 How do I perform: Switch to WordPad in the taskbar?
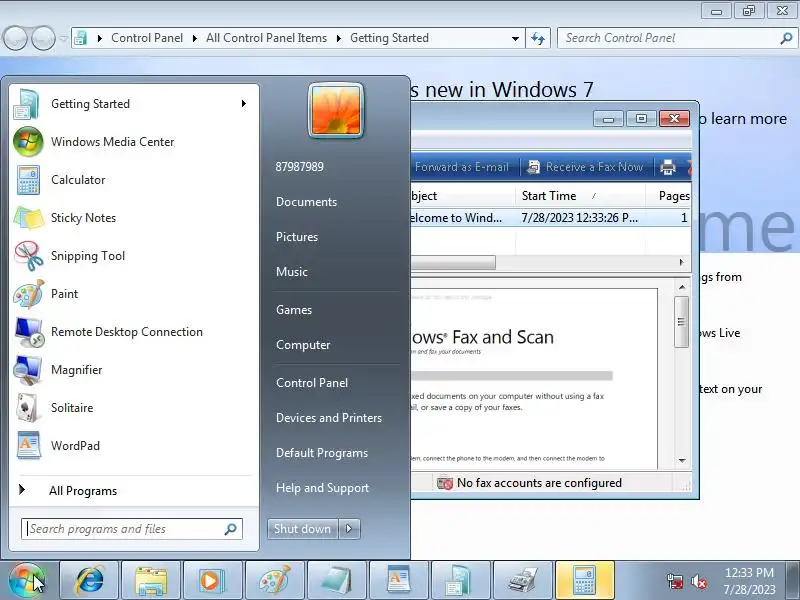coord(398,580)
